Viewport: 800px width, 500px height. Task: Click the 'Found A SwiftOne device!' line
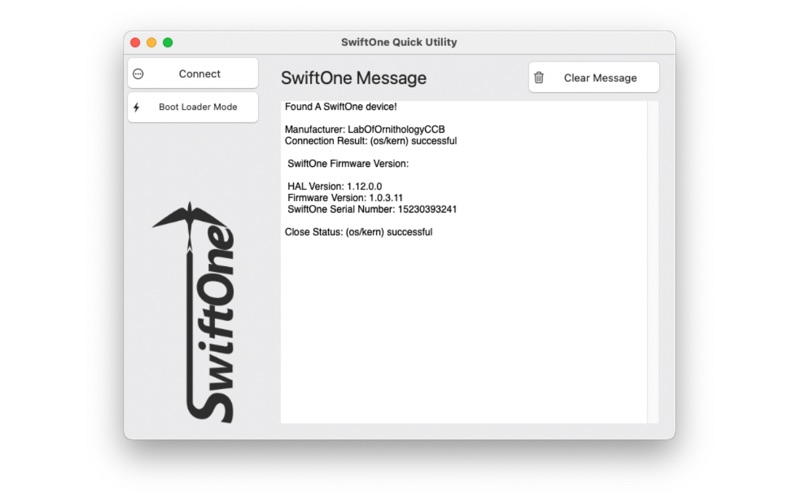pyautogui.click(x=341, y=107)
